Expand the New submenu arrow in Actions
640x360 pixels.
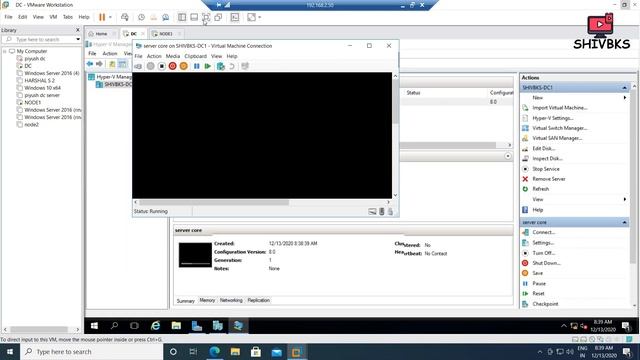pyautogui.click(x=624, y=98)
